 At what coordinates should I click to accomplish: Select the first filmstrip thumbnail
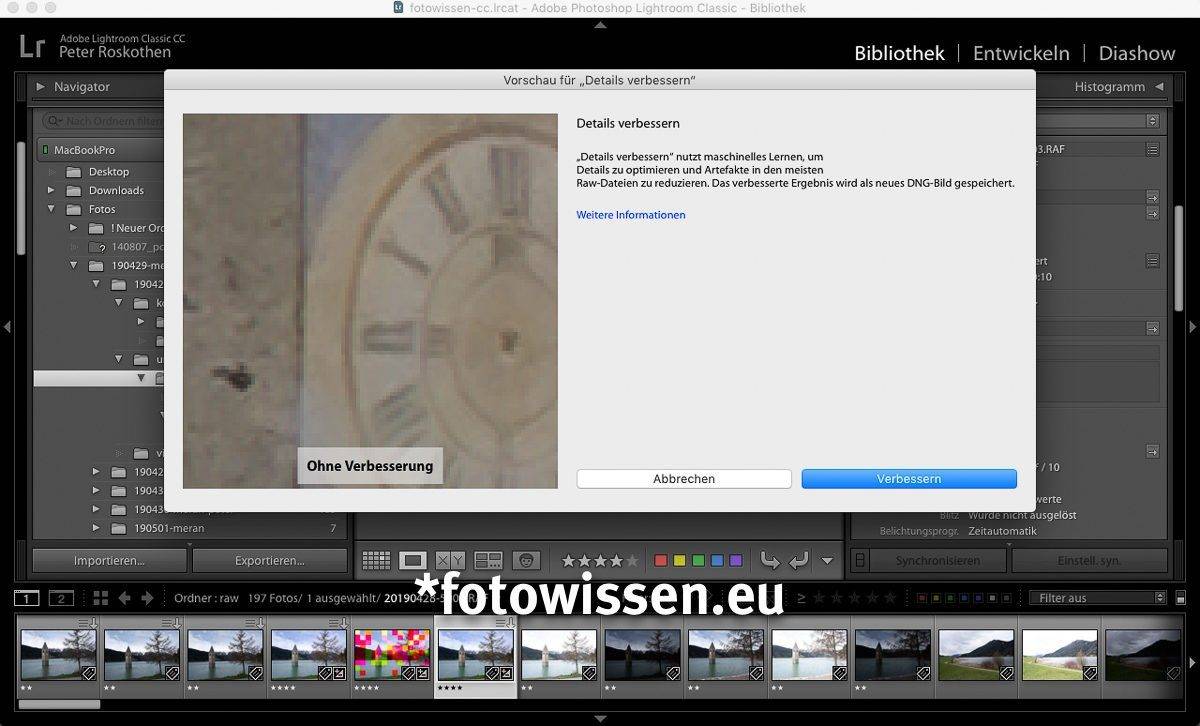tap(58, 655)
